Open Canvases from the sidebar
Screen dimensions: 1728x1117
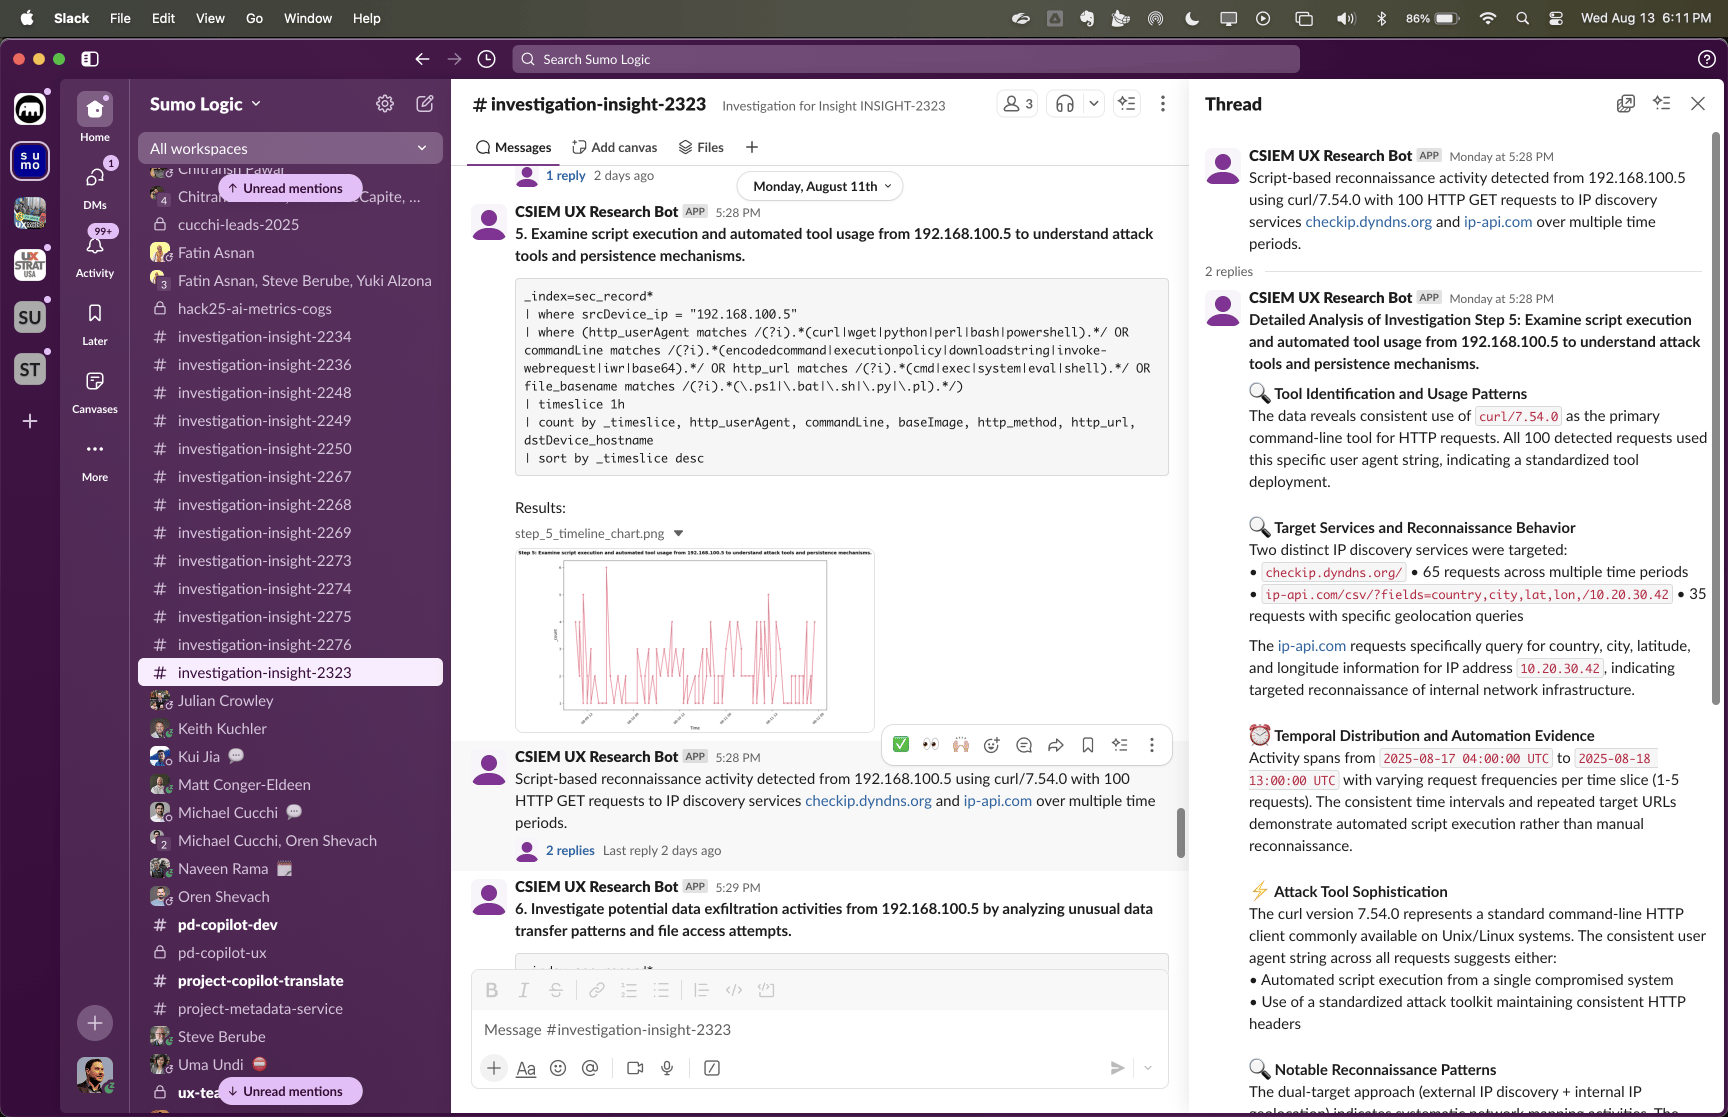pos(95,391)
